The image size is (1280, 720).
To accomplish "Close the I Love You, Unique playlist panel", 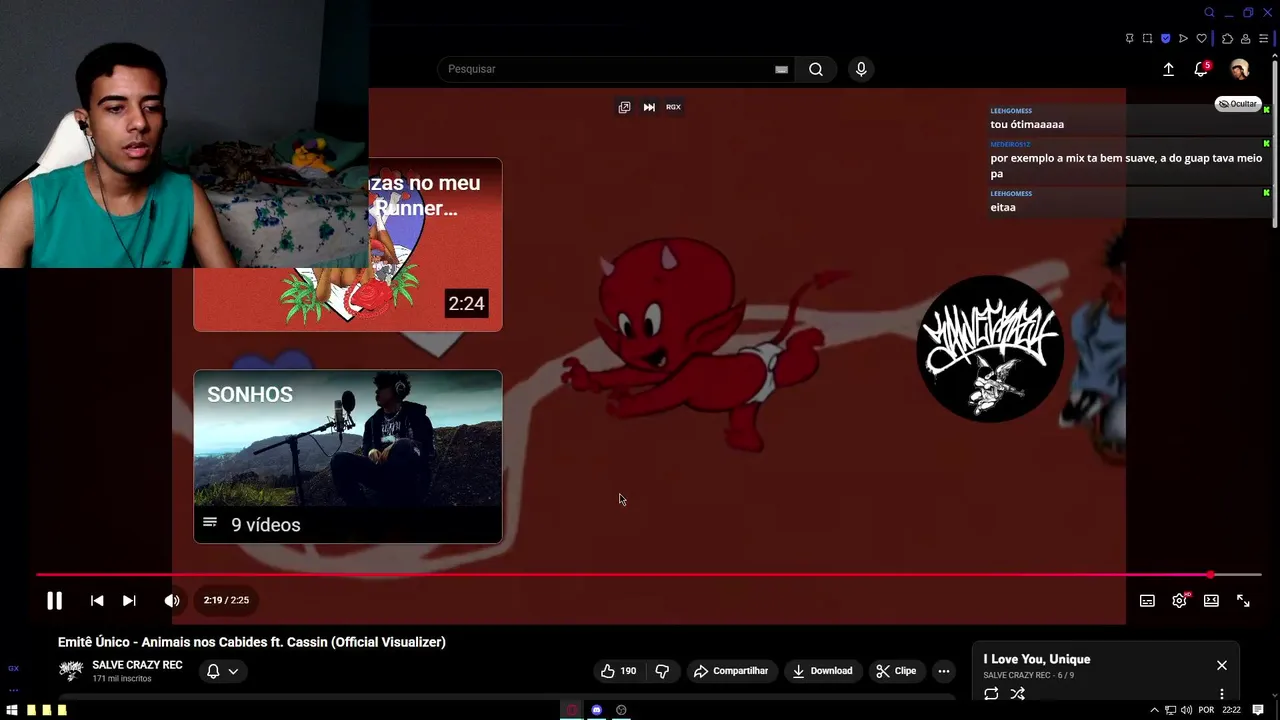I will 1221,665.
